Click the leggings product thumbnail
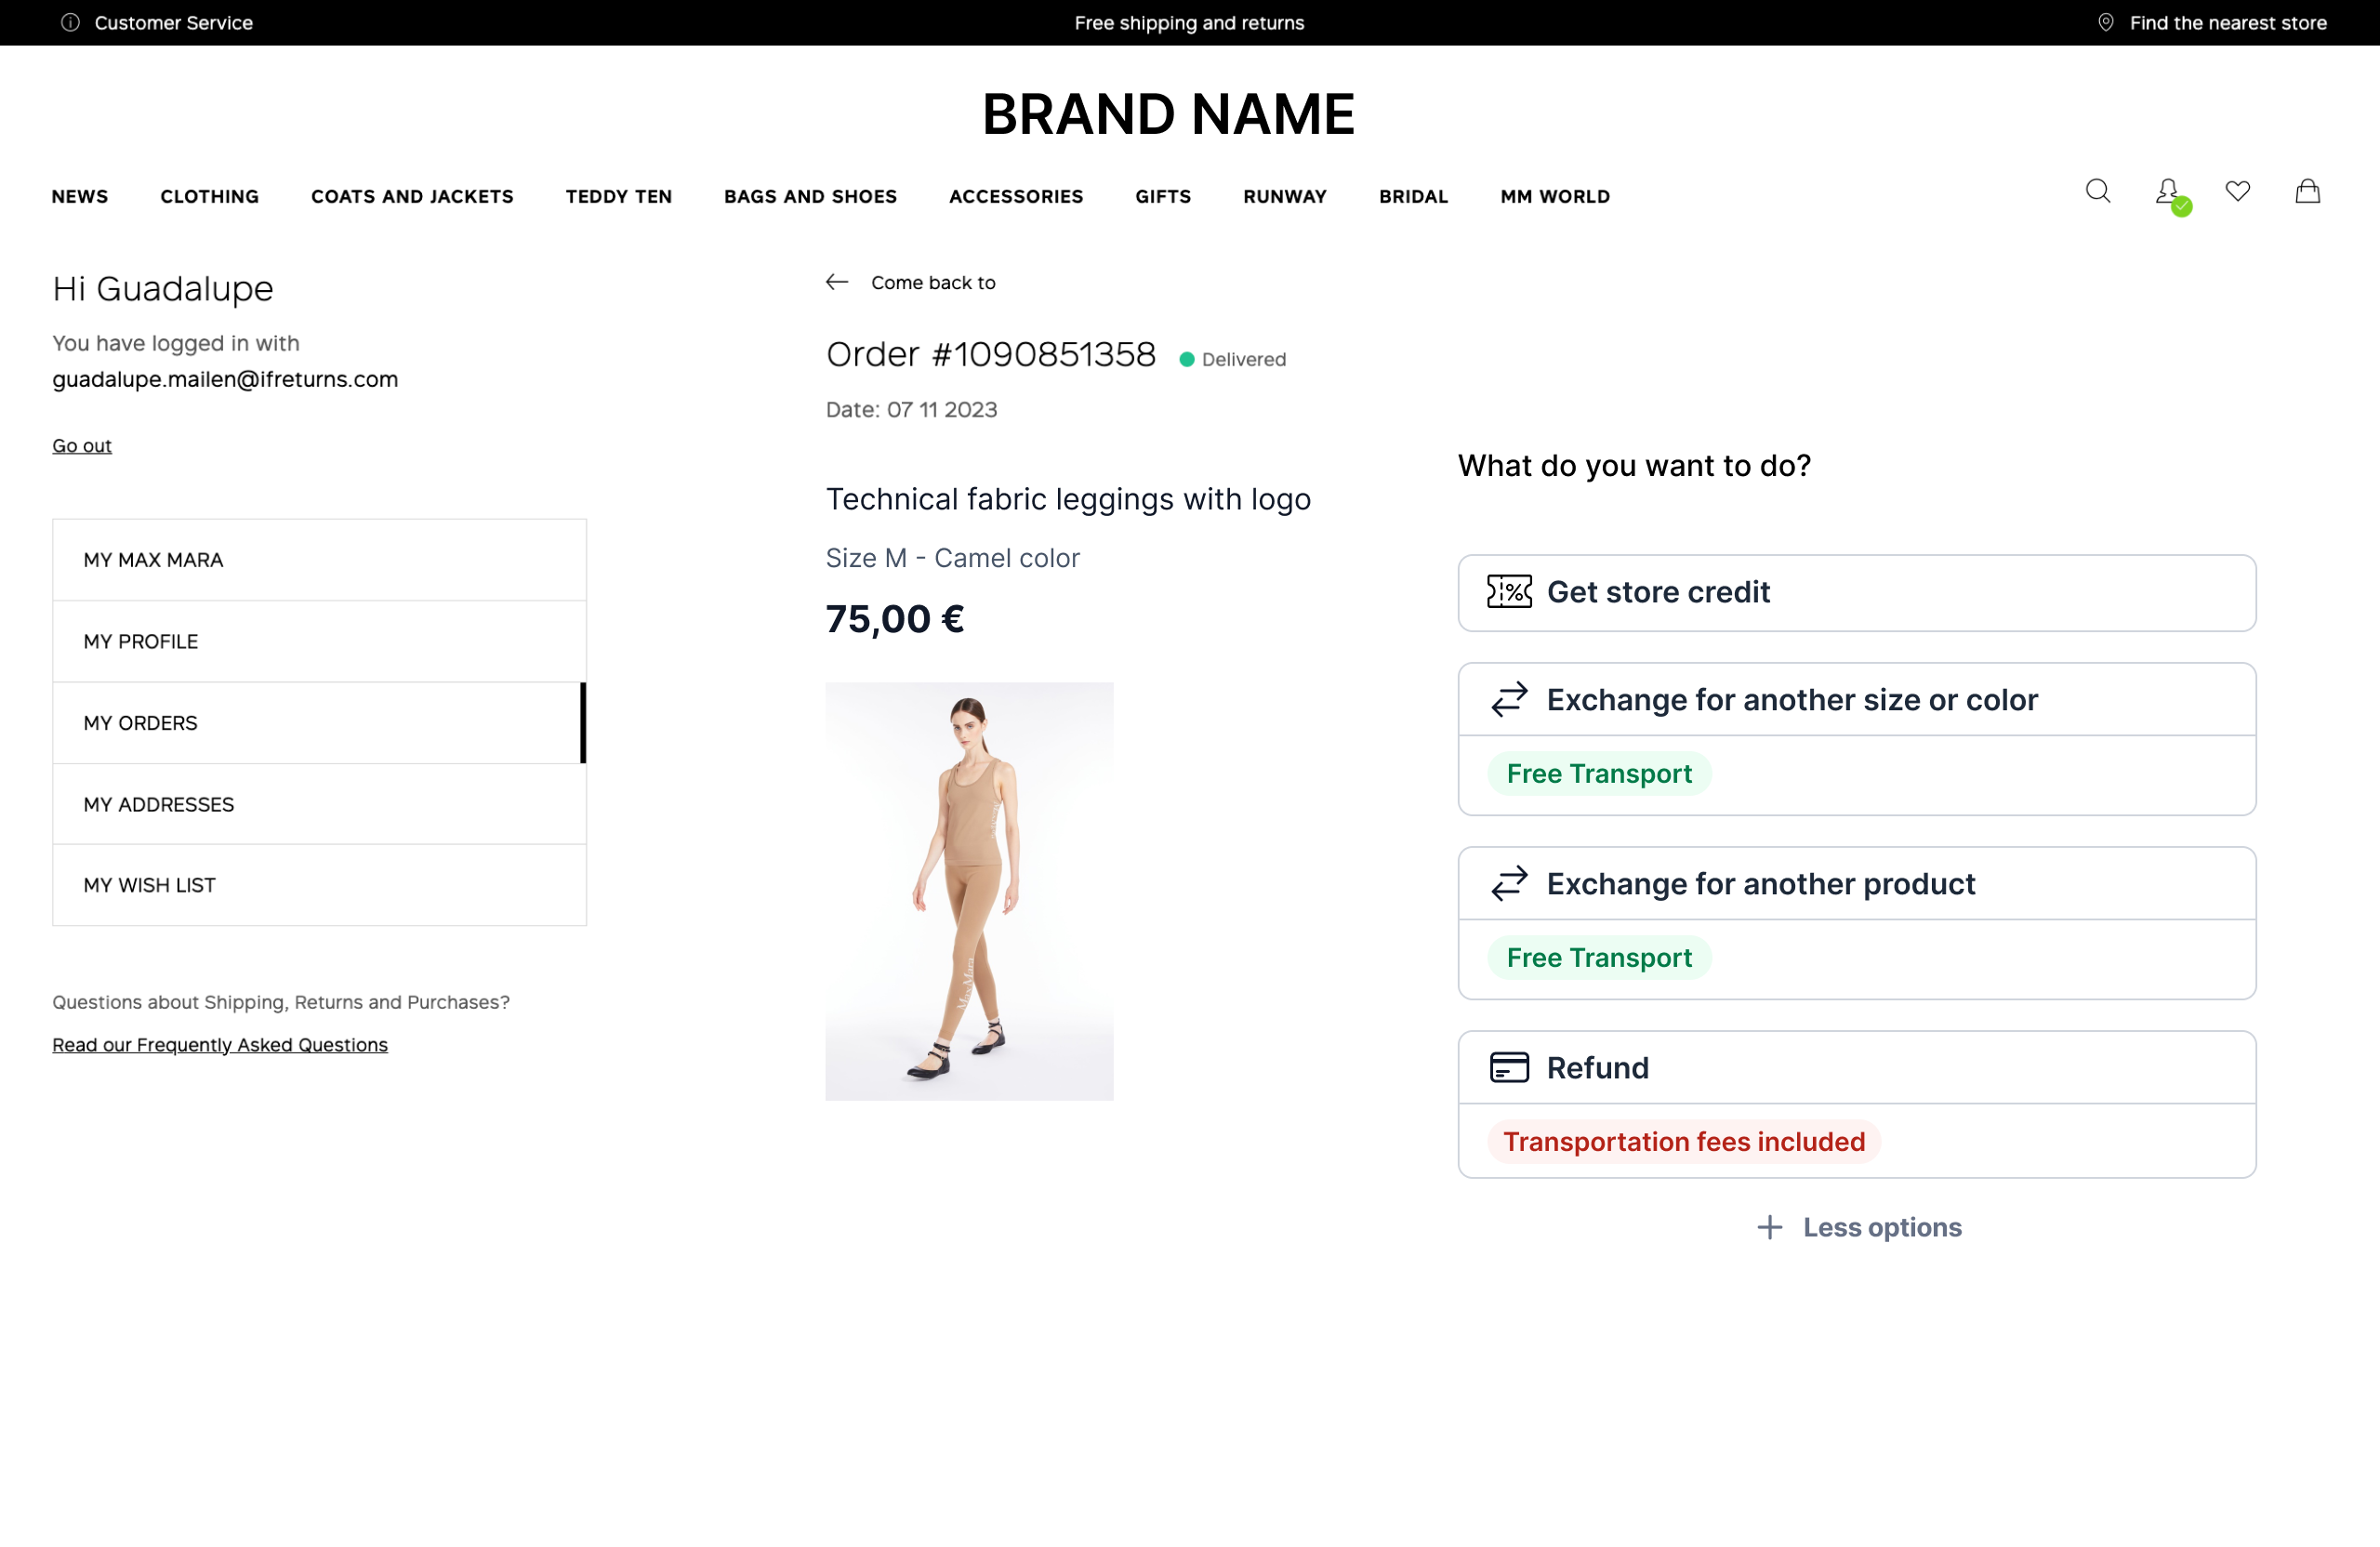This screenshot has height=1547, width=2380. coord(969,891)
